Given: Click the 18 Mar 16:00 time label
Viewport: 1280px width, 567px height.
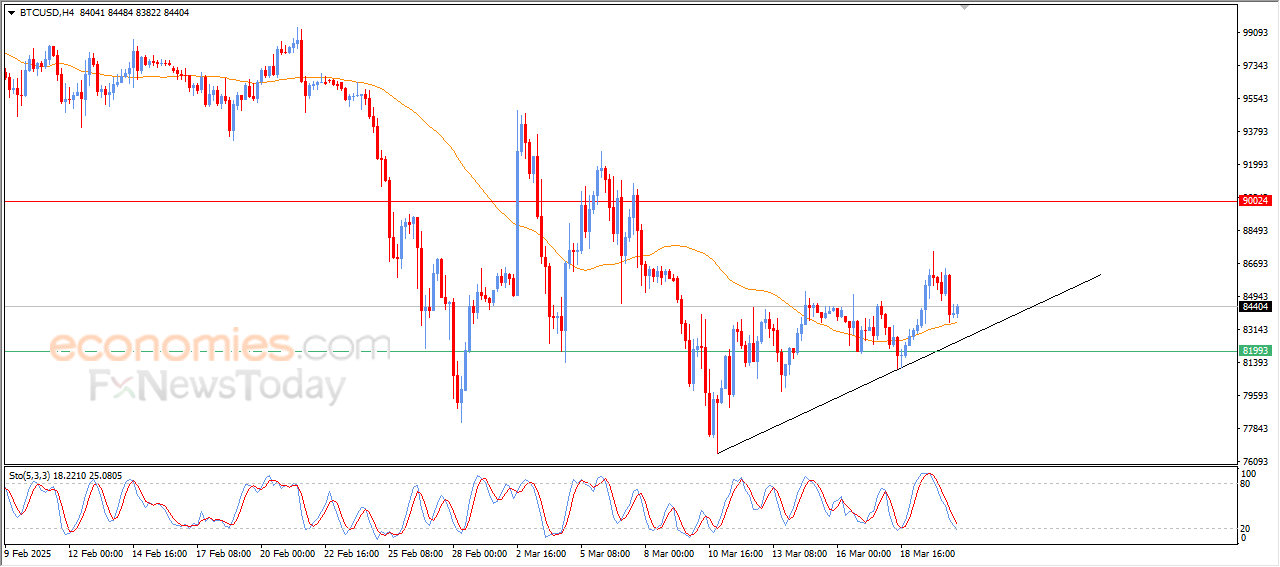Looking at the screenshot, I should coord(929,552).
